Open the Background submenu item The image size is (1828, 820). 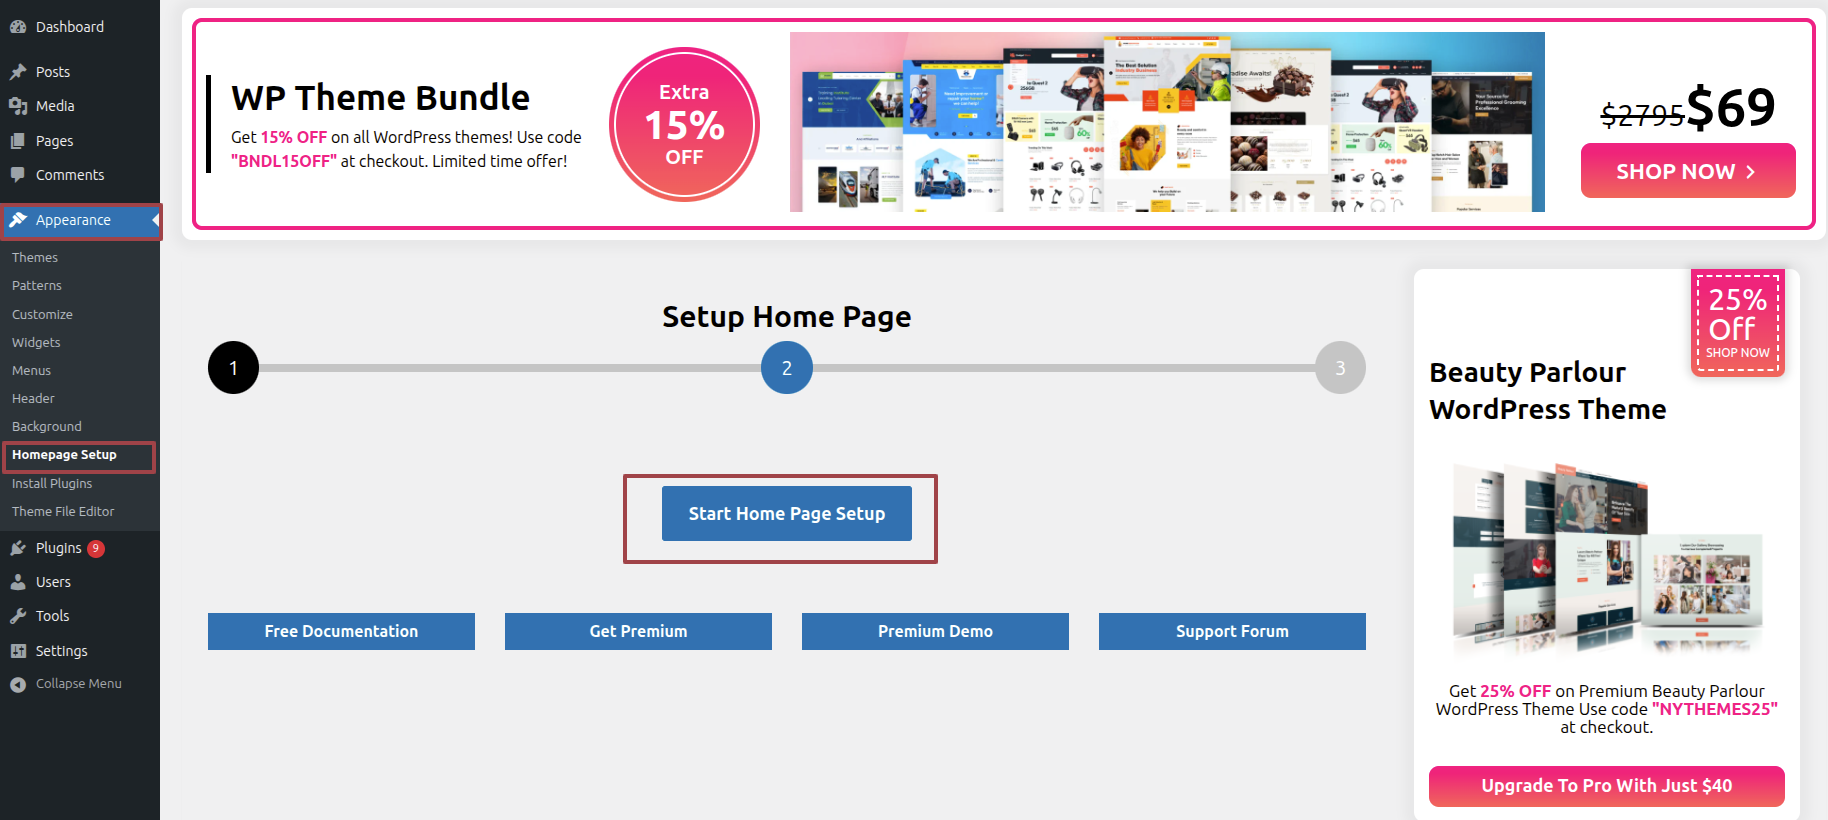pyautogui.click(x=47, y=426)
